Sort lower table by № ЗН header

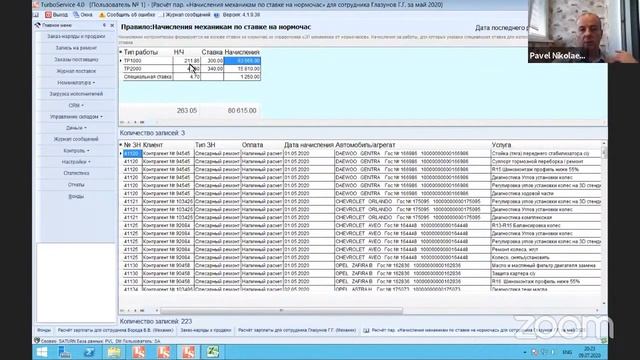tap(132, 145)
